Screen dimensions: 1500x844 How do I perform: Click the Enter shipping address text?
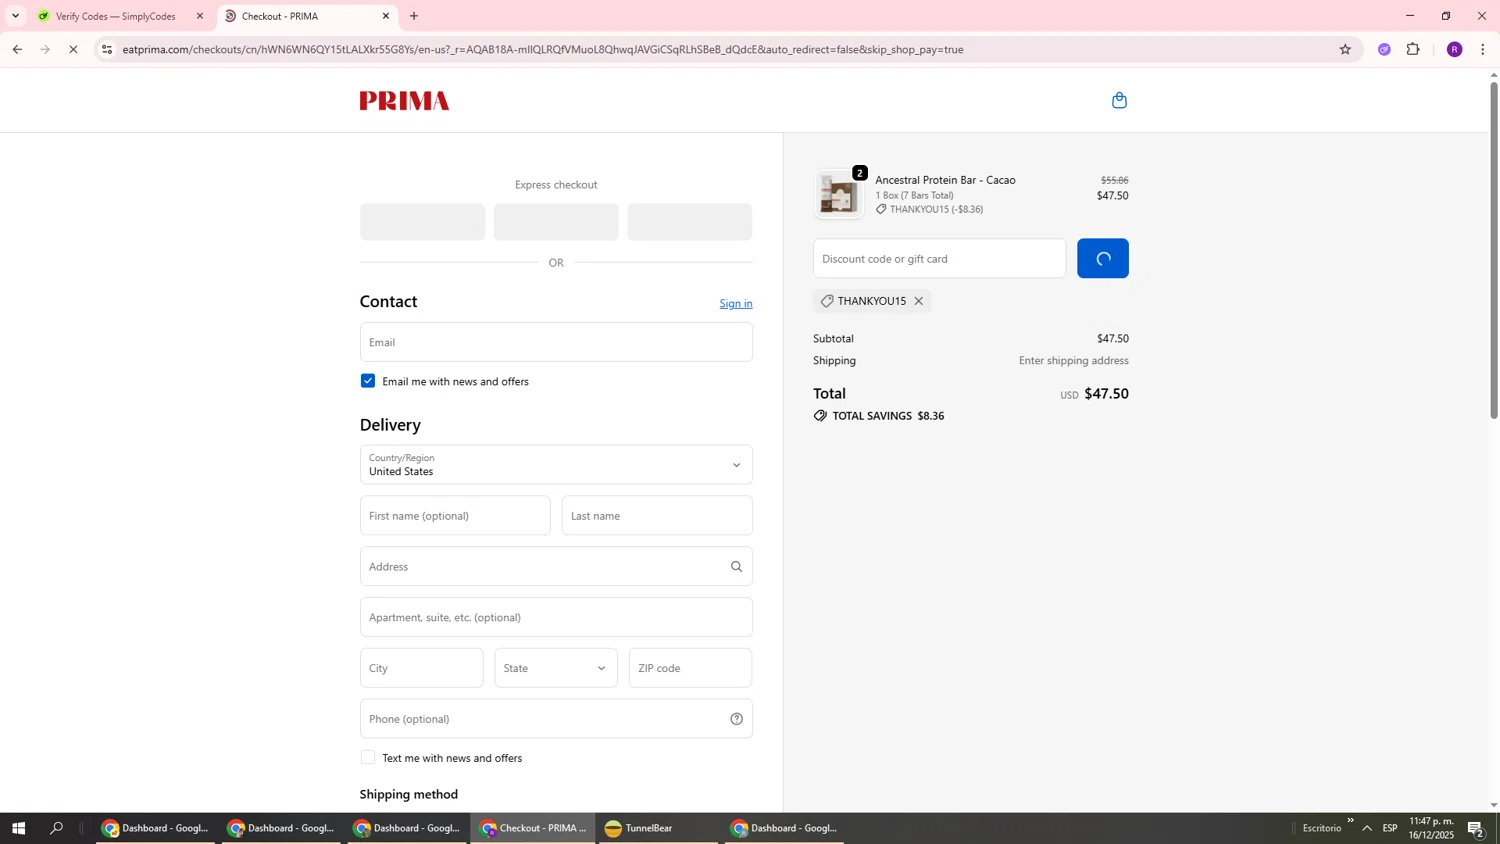point(1073,361)
